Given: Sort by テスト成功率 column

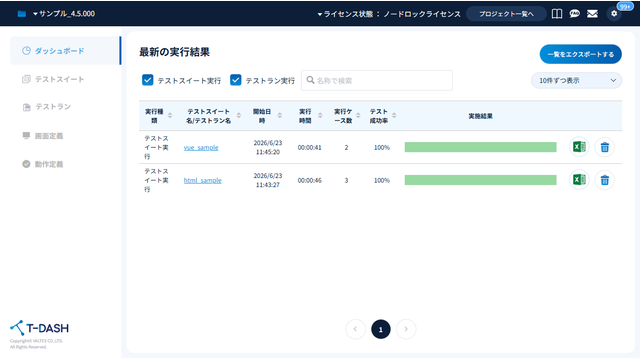Looking at the screenshot, I should [x=394, y=116].
